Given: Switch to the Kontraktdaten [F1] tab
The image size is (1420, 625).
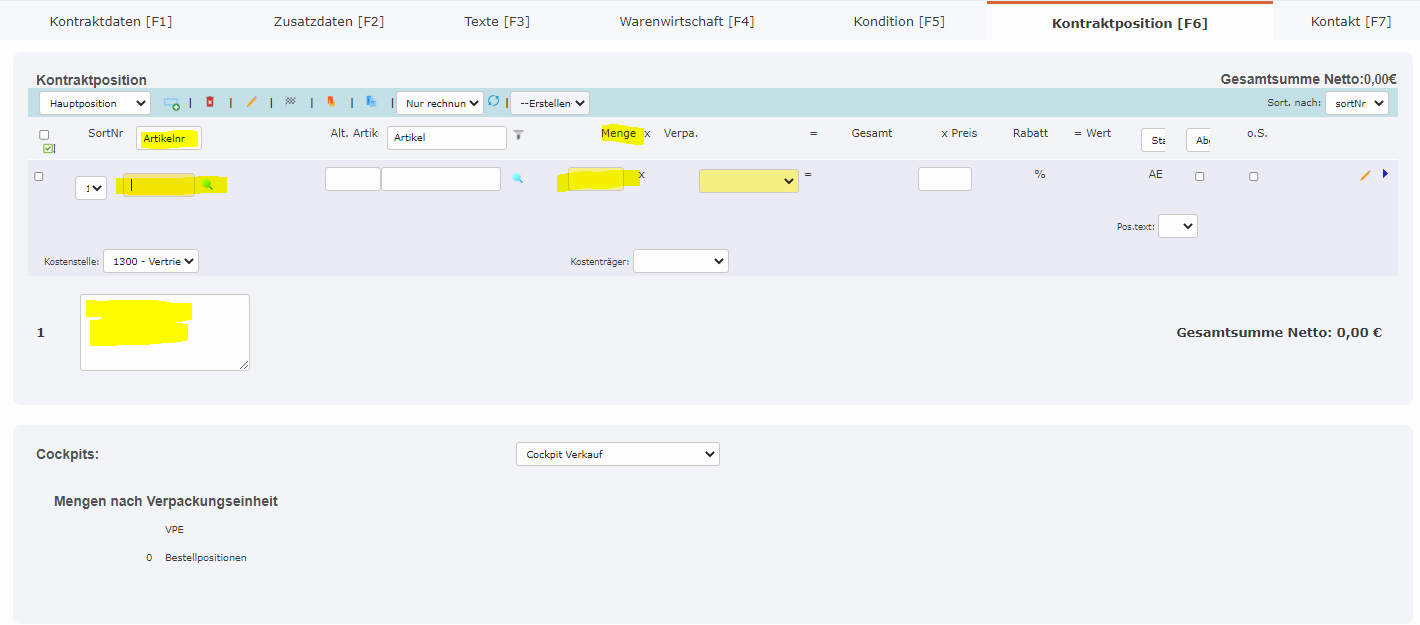Looking at the screenshot, I should (111, 21).
